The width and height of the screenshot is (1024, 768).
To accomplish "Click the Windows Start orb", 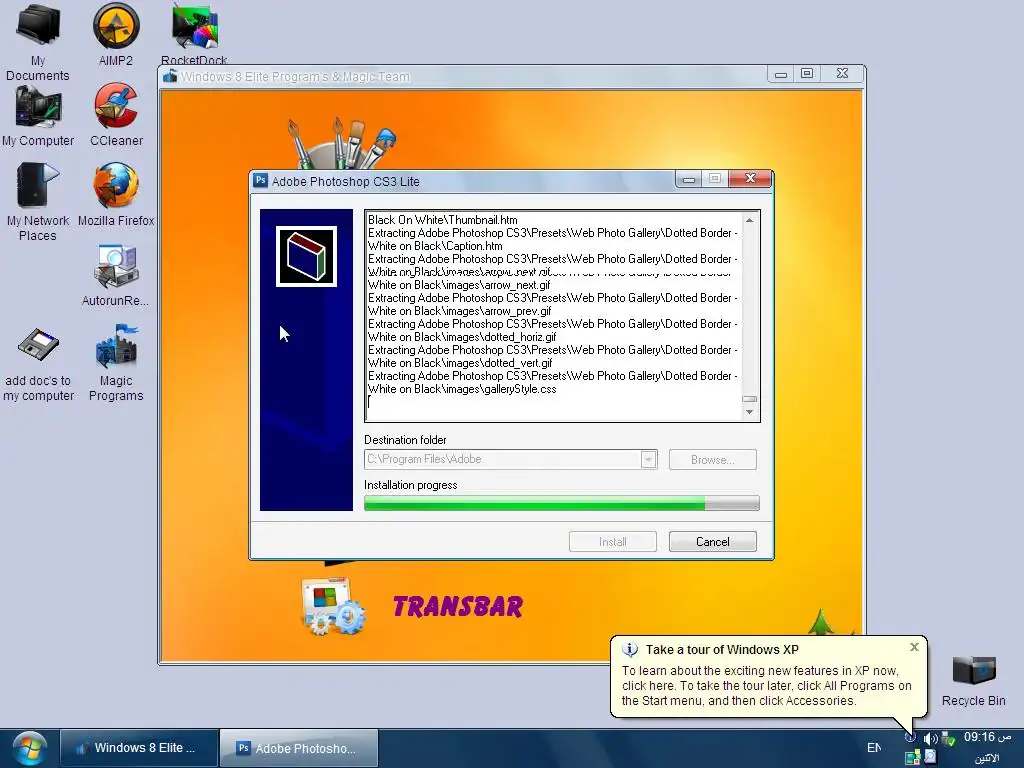I will (x=29, y=748).
